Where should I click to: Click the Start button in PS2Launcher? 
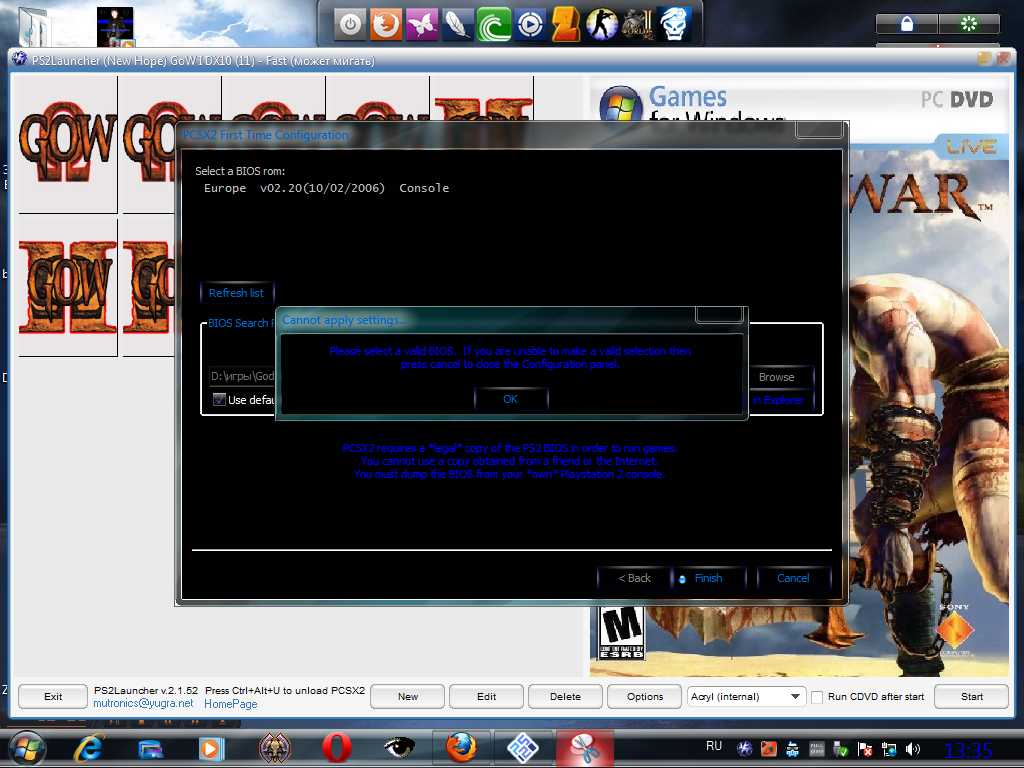pyautogui.click(x=972, y=697)
